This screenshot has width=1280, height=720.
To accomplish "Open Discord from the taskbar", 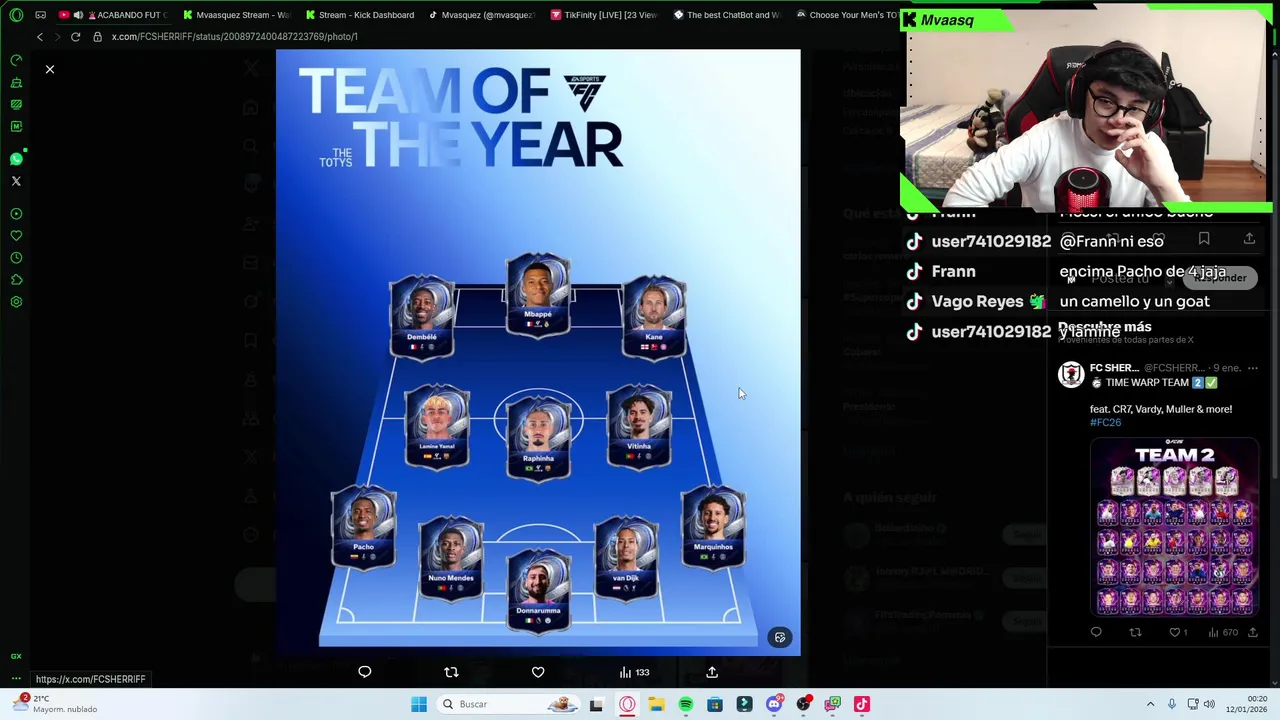I will point(774,704).
